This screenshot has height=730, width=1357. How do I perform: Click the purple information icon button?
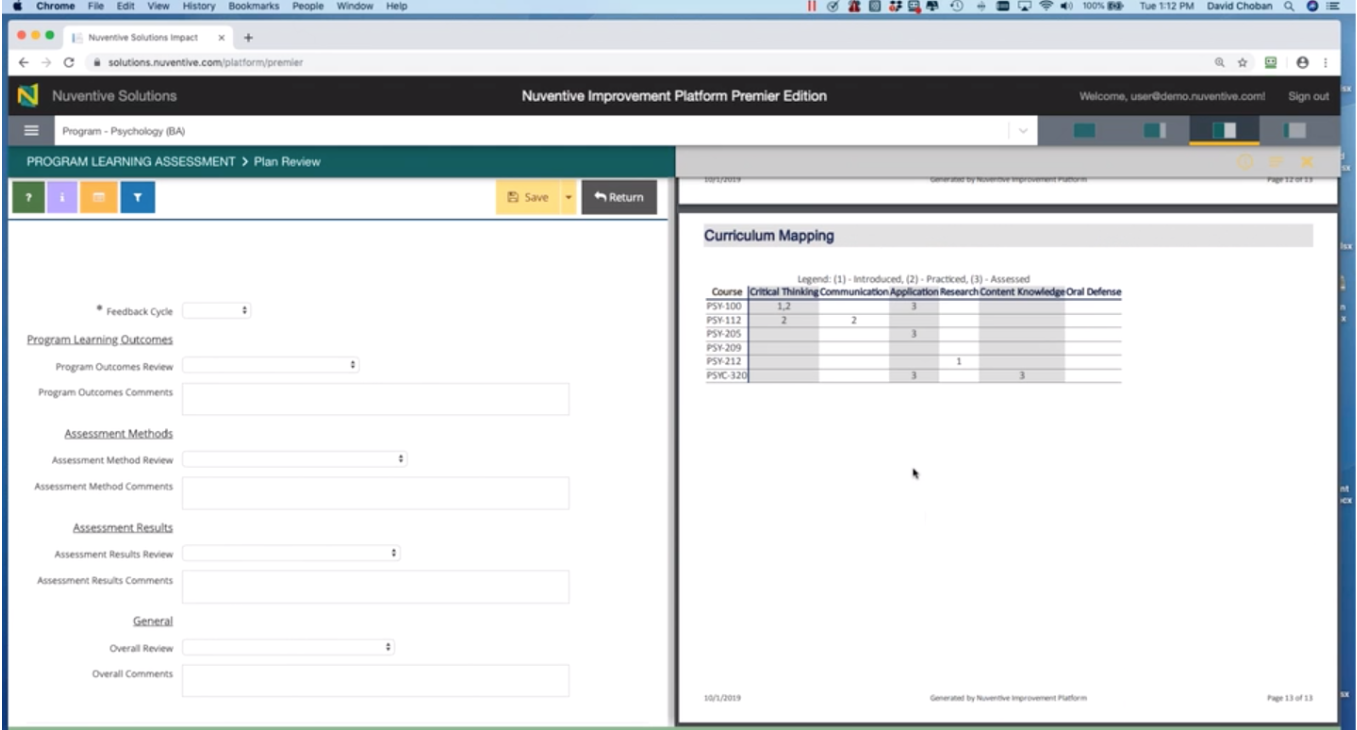pyautogui.click(x=62, y=198)
